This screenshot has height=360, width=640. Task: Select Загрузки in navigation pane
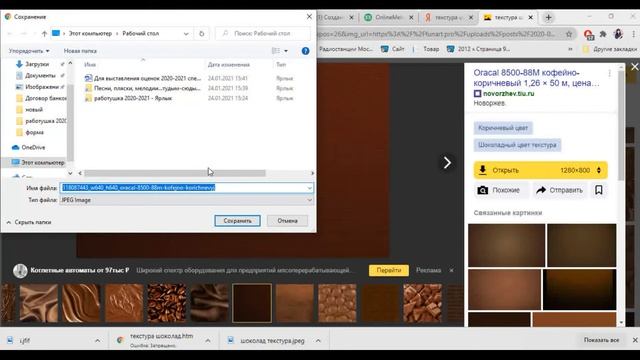point(37,64)
